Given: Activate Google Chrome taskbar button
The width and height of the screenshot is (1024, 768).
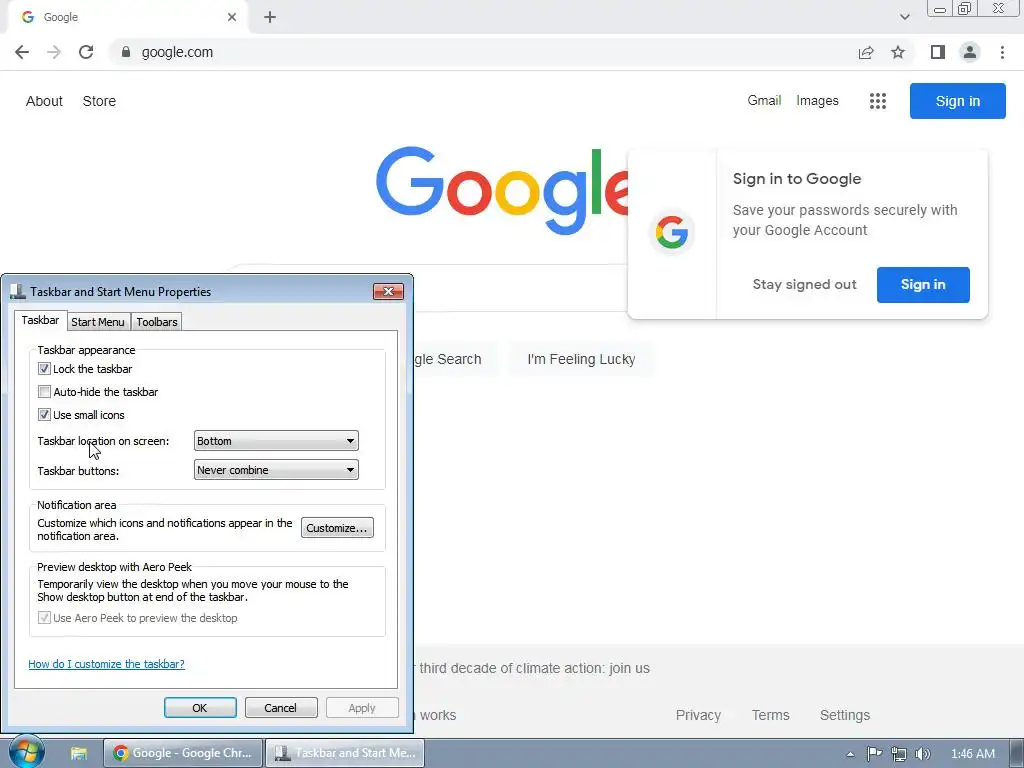Looking at the screenshot, I should (x=184, y=753).
